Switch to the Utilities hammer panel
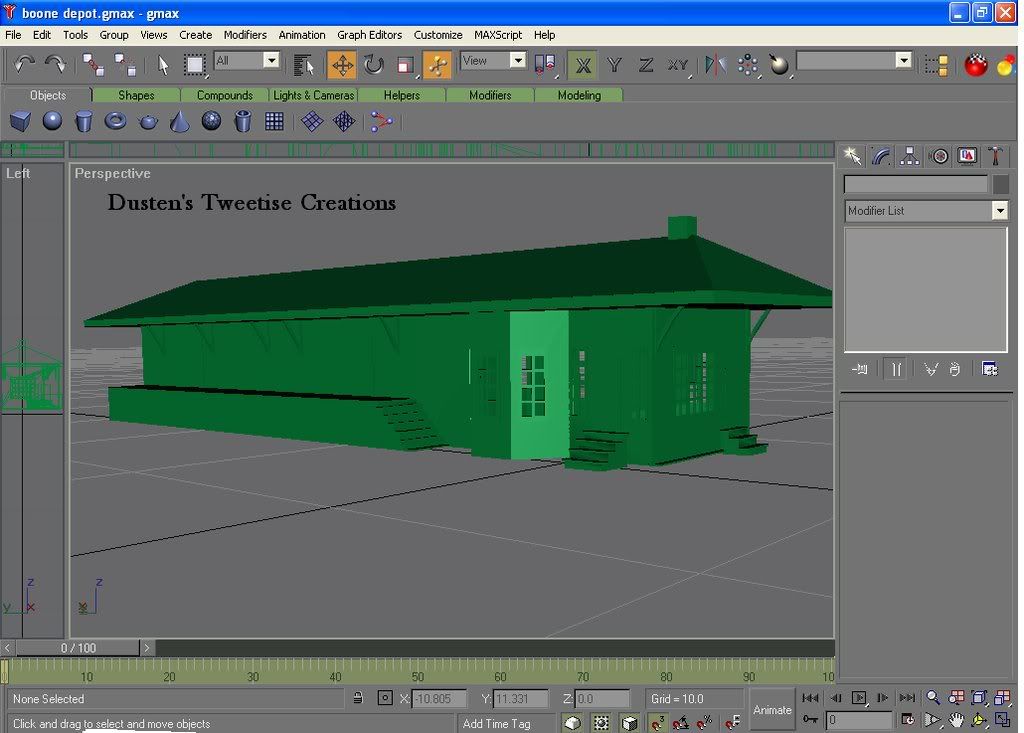Screen dimensions: 1024x733 coord(995,156)
